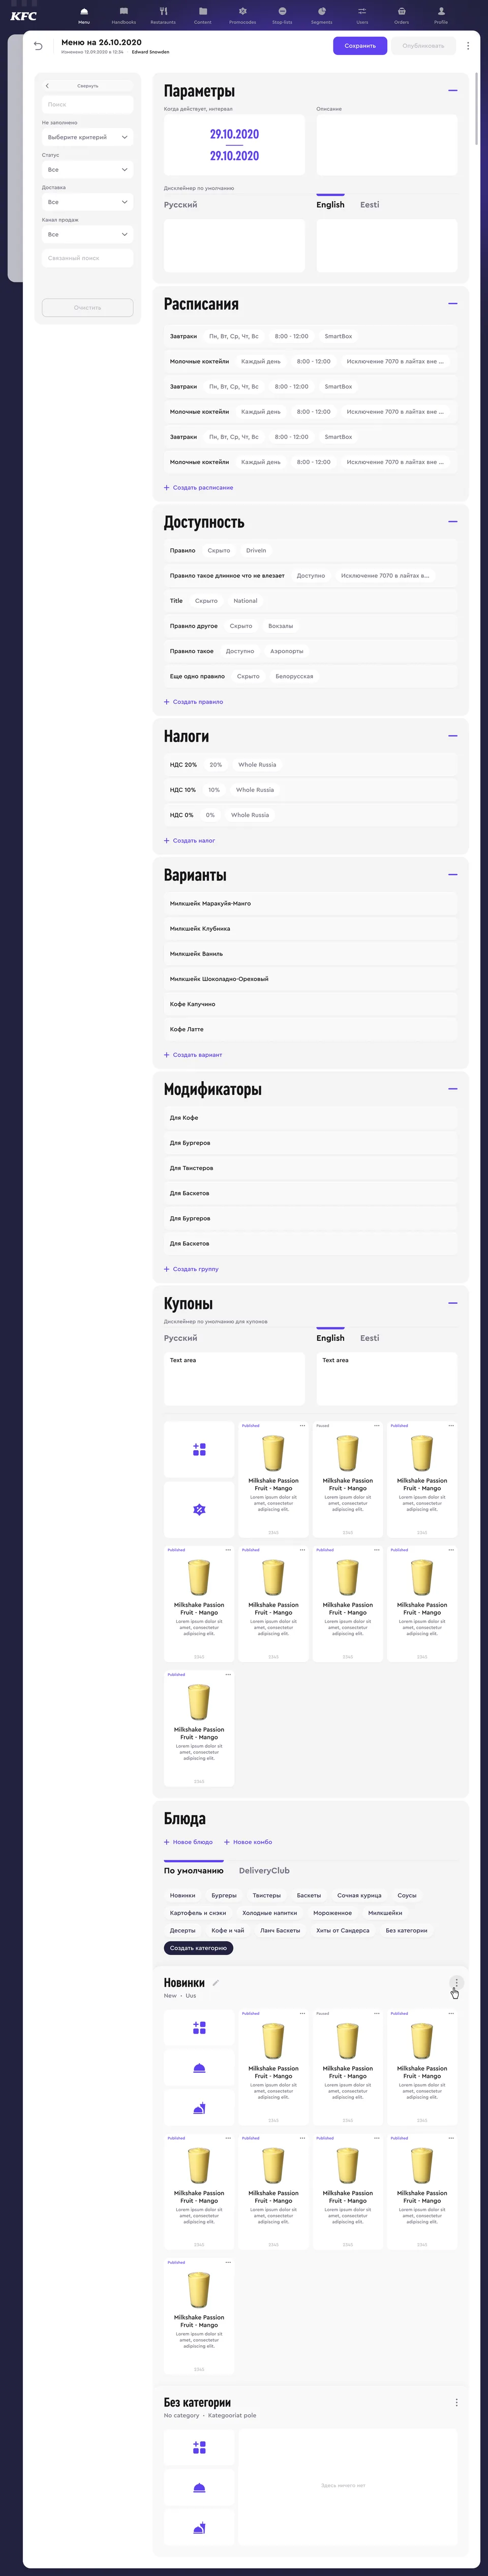Focus the Поиск search field
Image resolution: width=488 pixels, height=2576 pixels.
tap(88, 104)
